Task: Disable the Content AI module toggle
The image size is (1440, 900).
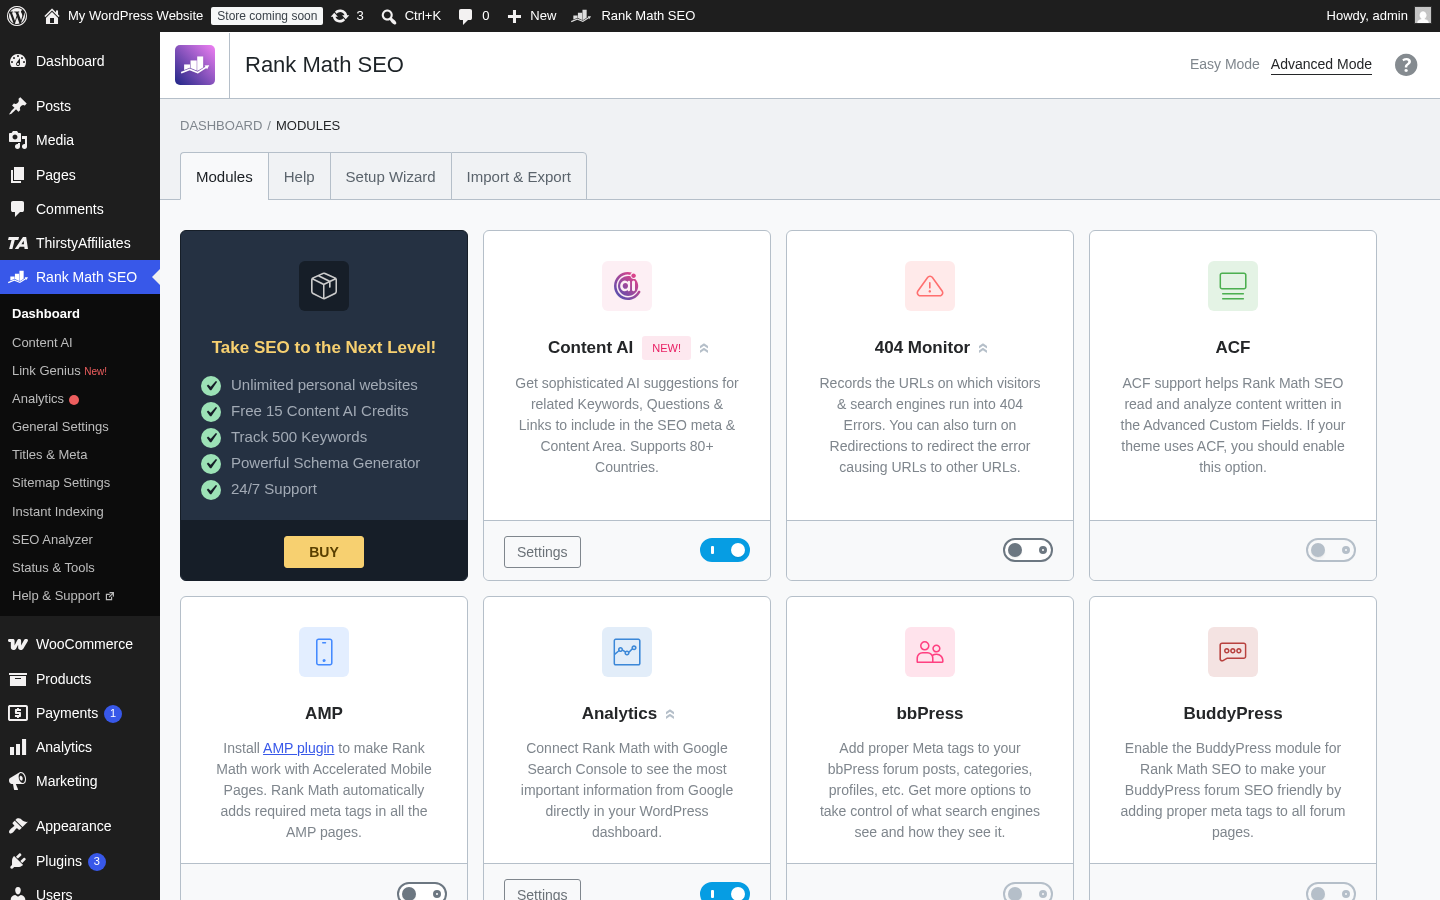Action: point(725,550)
